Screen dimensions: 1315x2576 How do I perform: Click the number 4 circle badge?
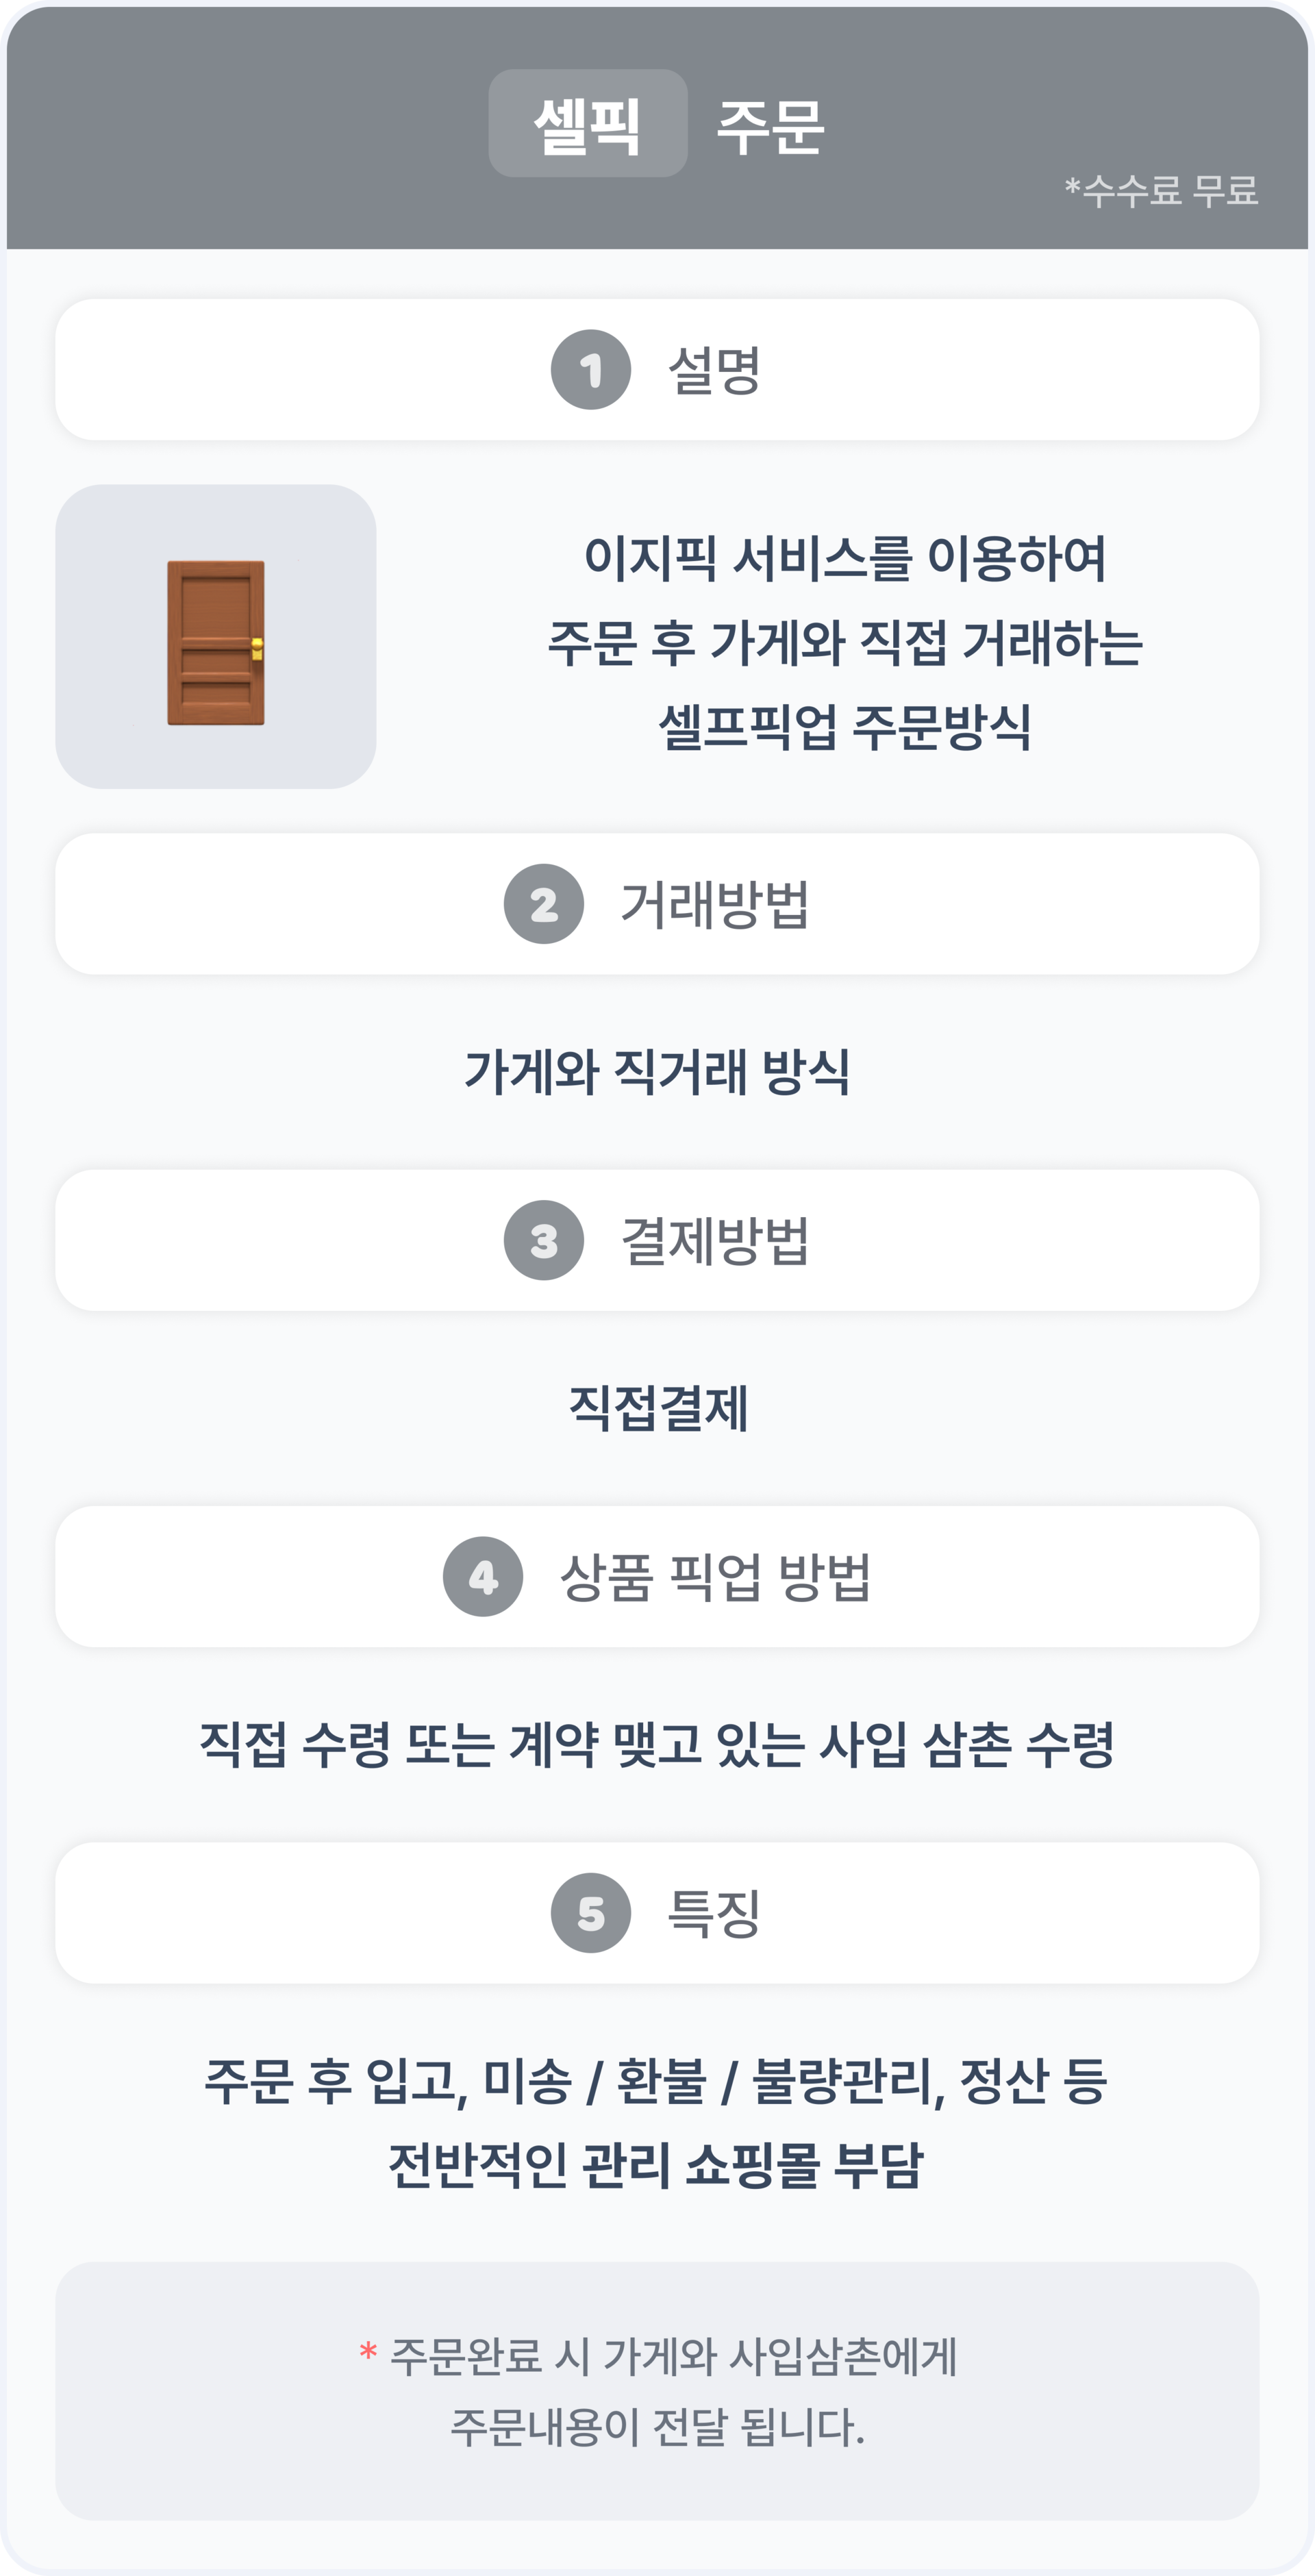483,1577
